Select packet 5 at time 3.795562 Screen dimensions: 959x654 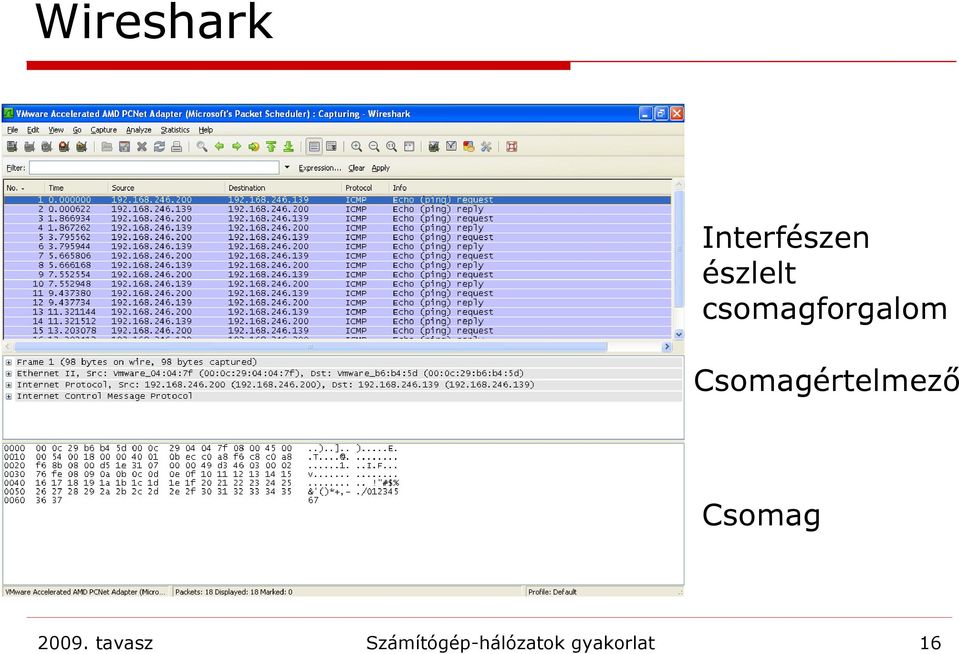point(337,237)
